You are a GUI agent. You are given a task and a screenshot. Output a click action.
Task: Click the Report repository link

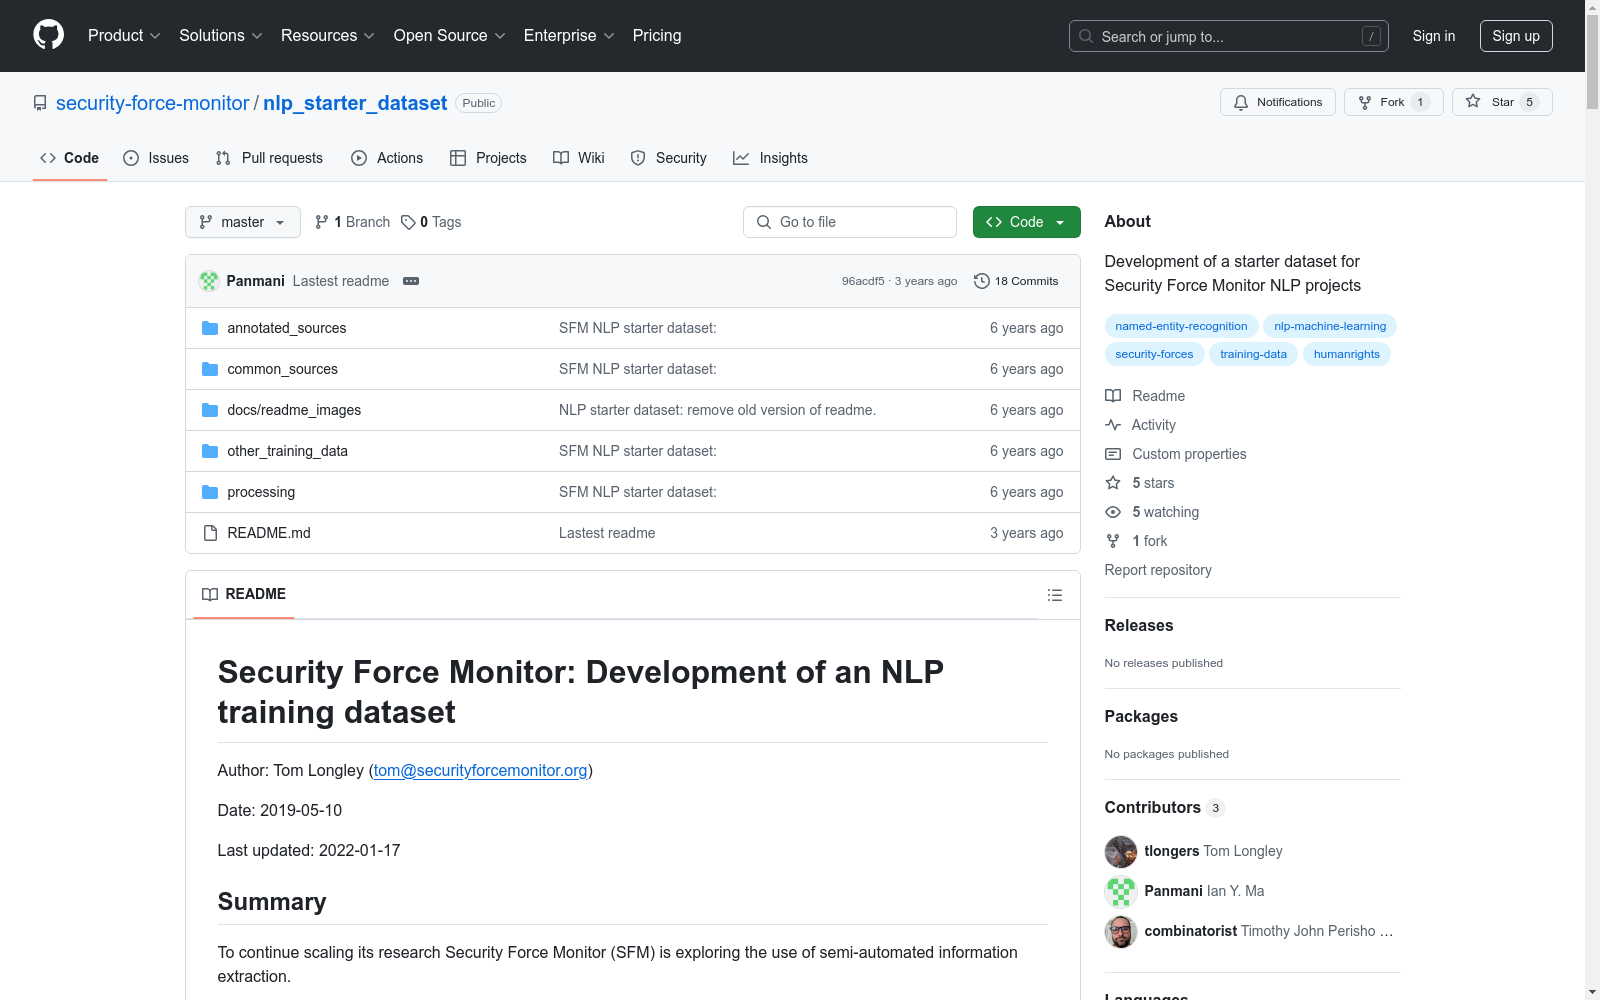[x=1158, y=570]
